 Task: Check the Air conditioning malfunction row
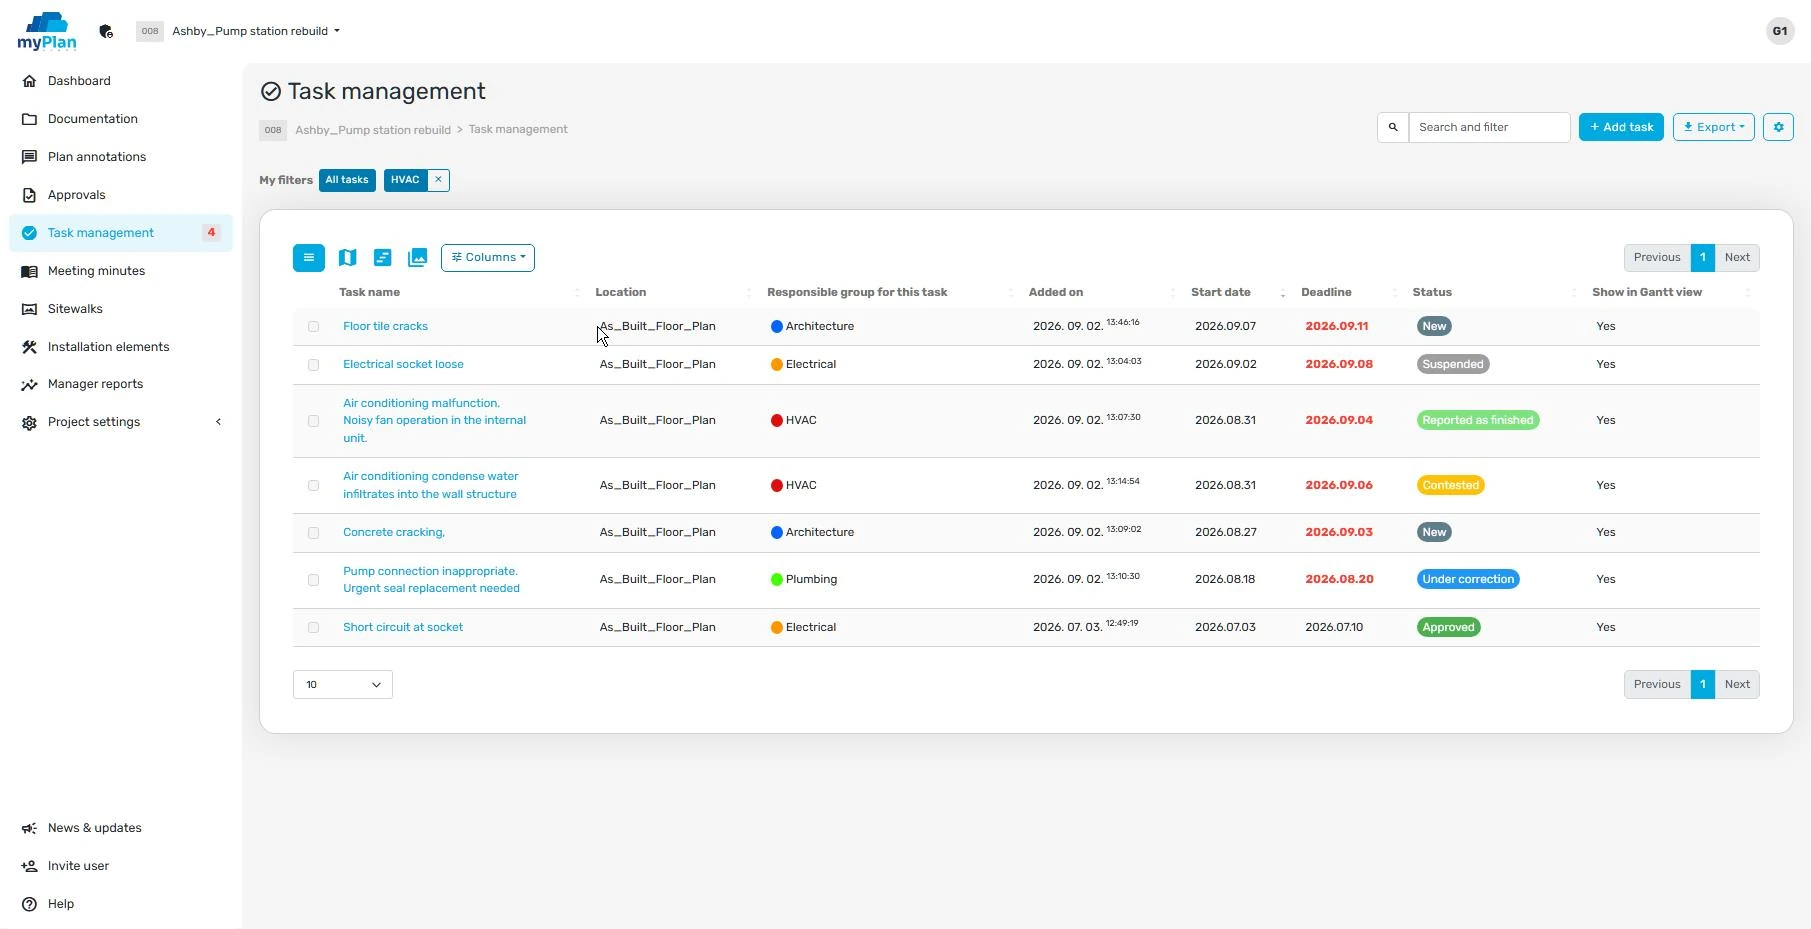(313, 421)
